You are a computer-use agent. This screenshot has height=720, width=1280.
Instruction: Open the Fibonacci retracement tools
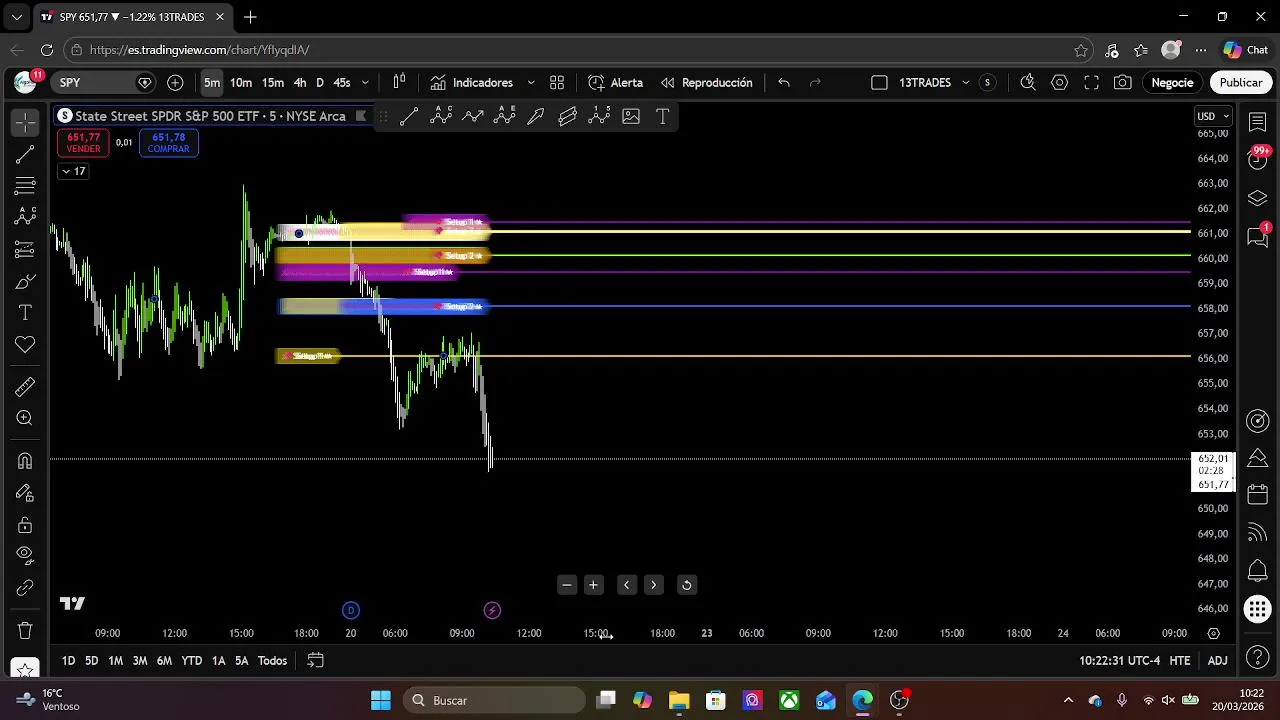click(x=25, y=185)
